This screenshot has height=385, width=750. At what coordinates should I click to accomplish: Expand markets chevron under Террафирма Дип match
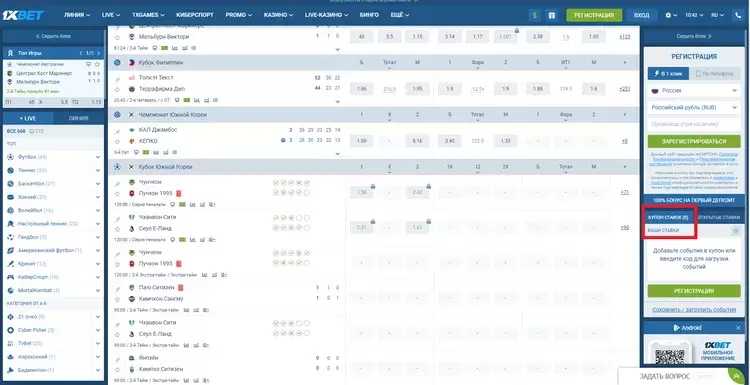click(x=337, y=101)
